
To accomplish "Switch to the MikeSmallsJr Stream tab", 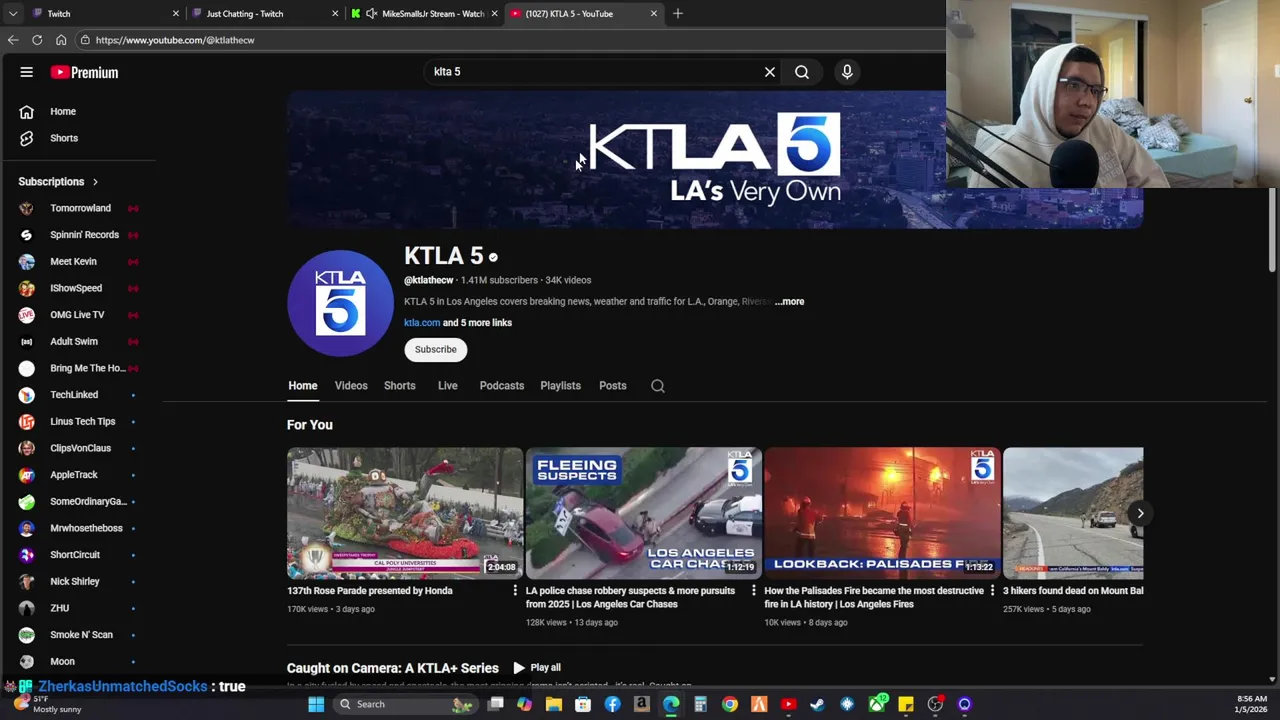I will click(424, 14).
